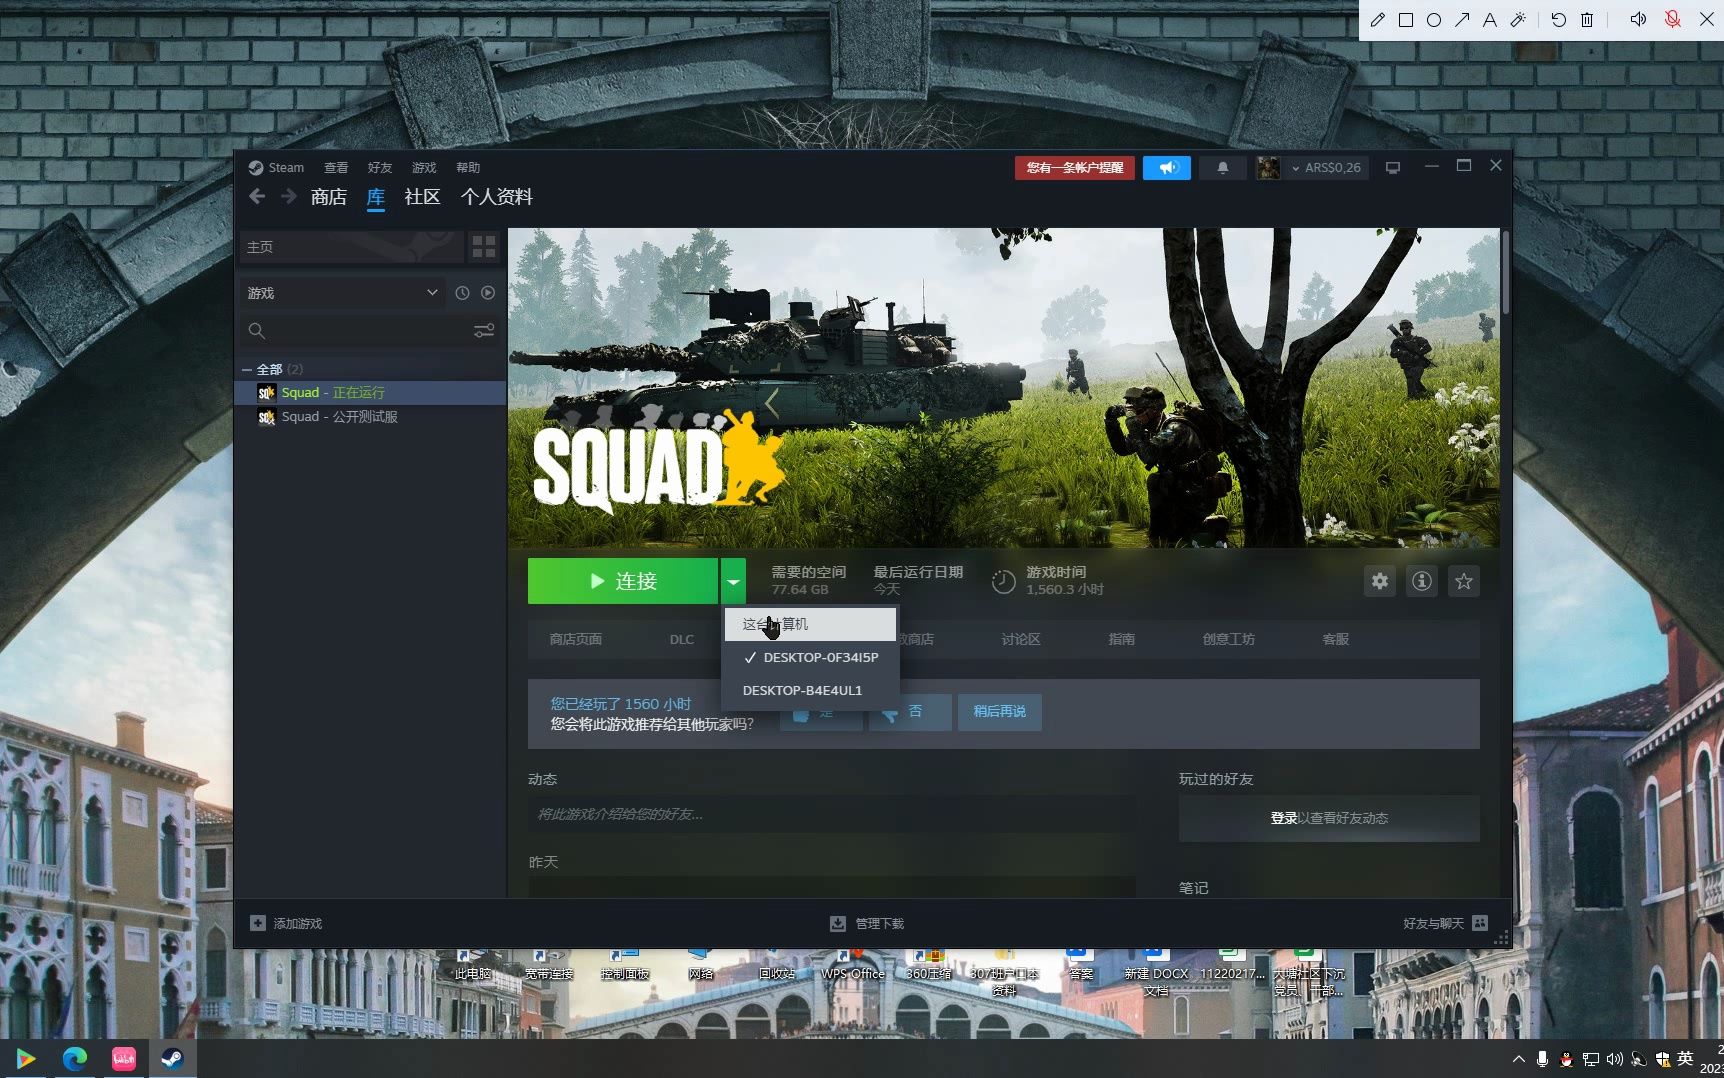Click the user avatar in the Steam header
This screenshot has height=1078, width=1724.
coord(1268,168)
